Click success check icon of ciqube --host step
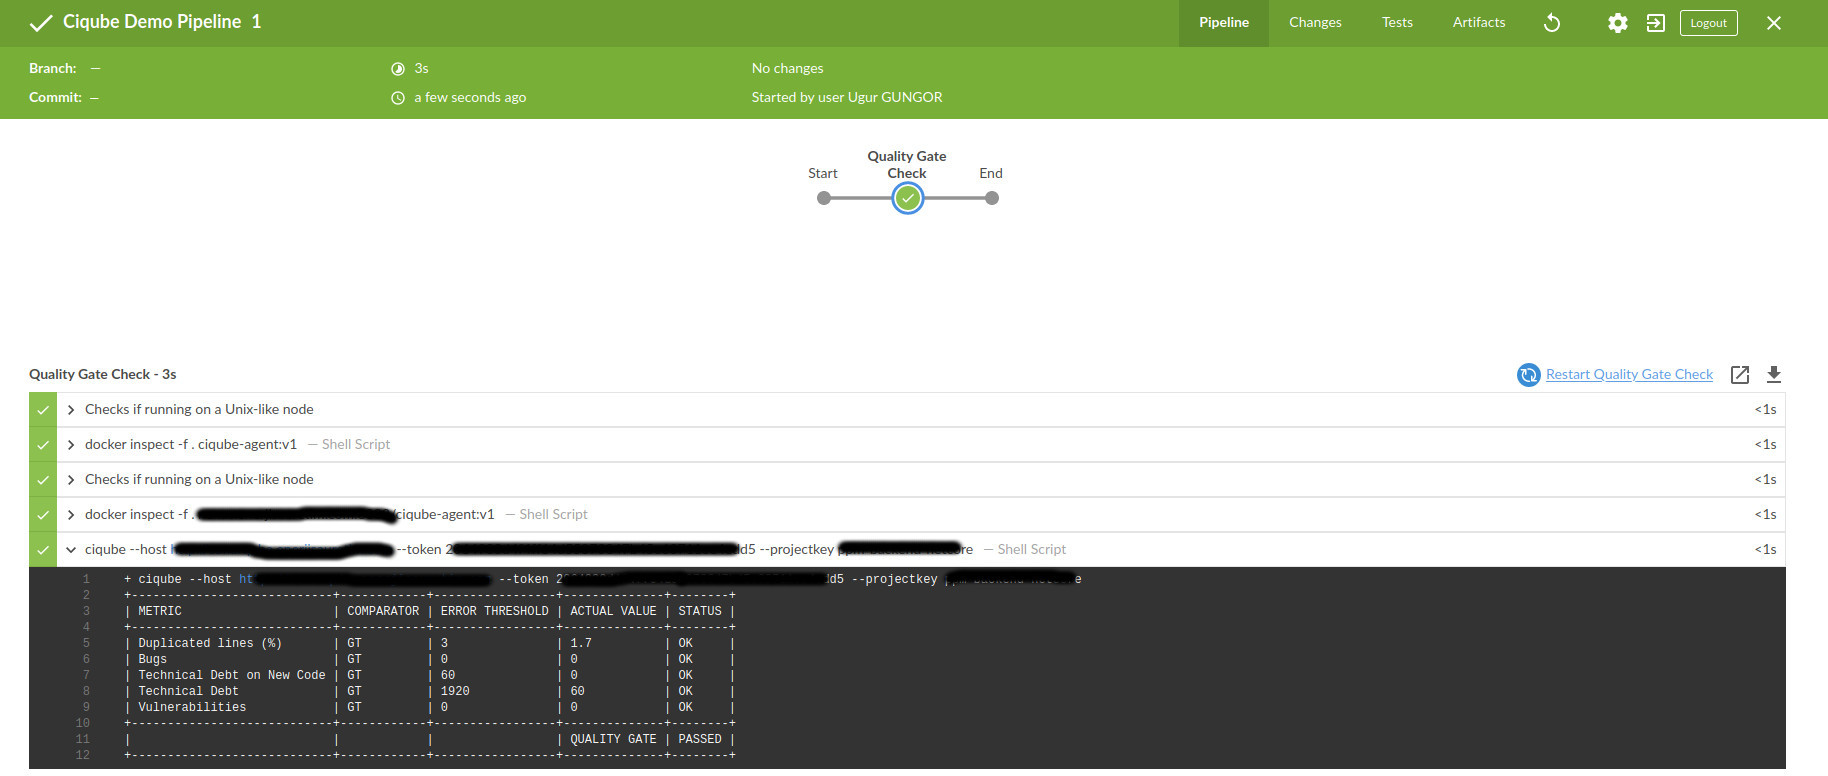 pyautogui.click(x=43, y=550)
